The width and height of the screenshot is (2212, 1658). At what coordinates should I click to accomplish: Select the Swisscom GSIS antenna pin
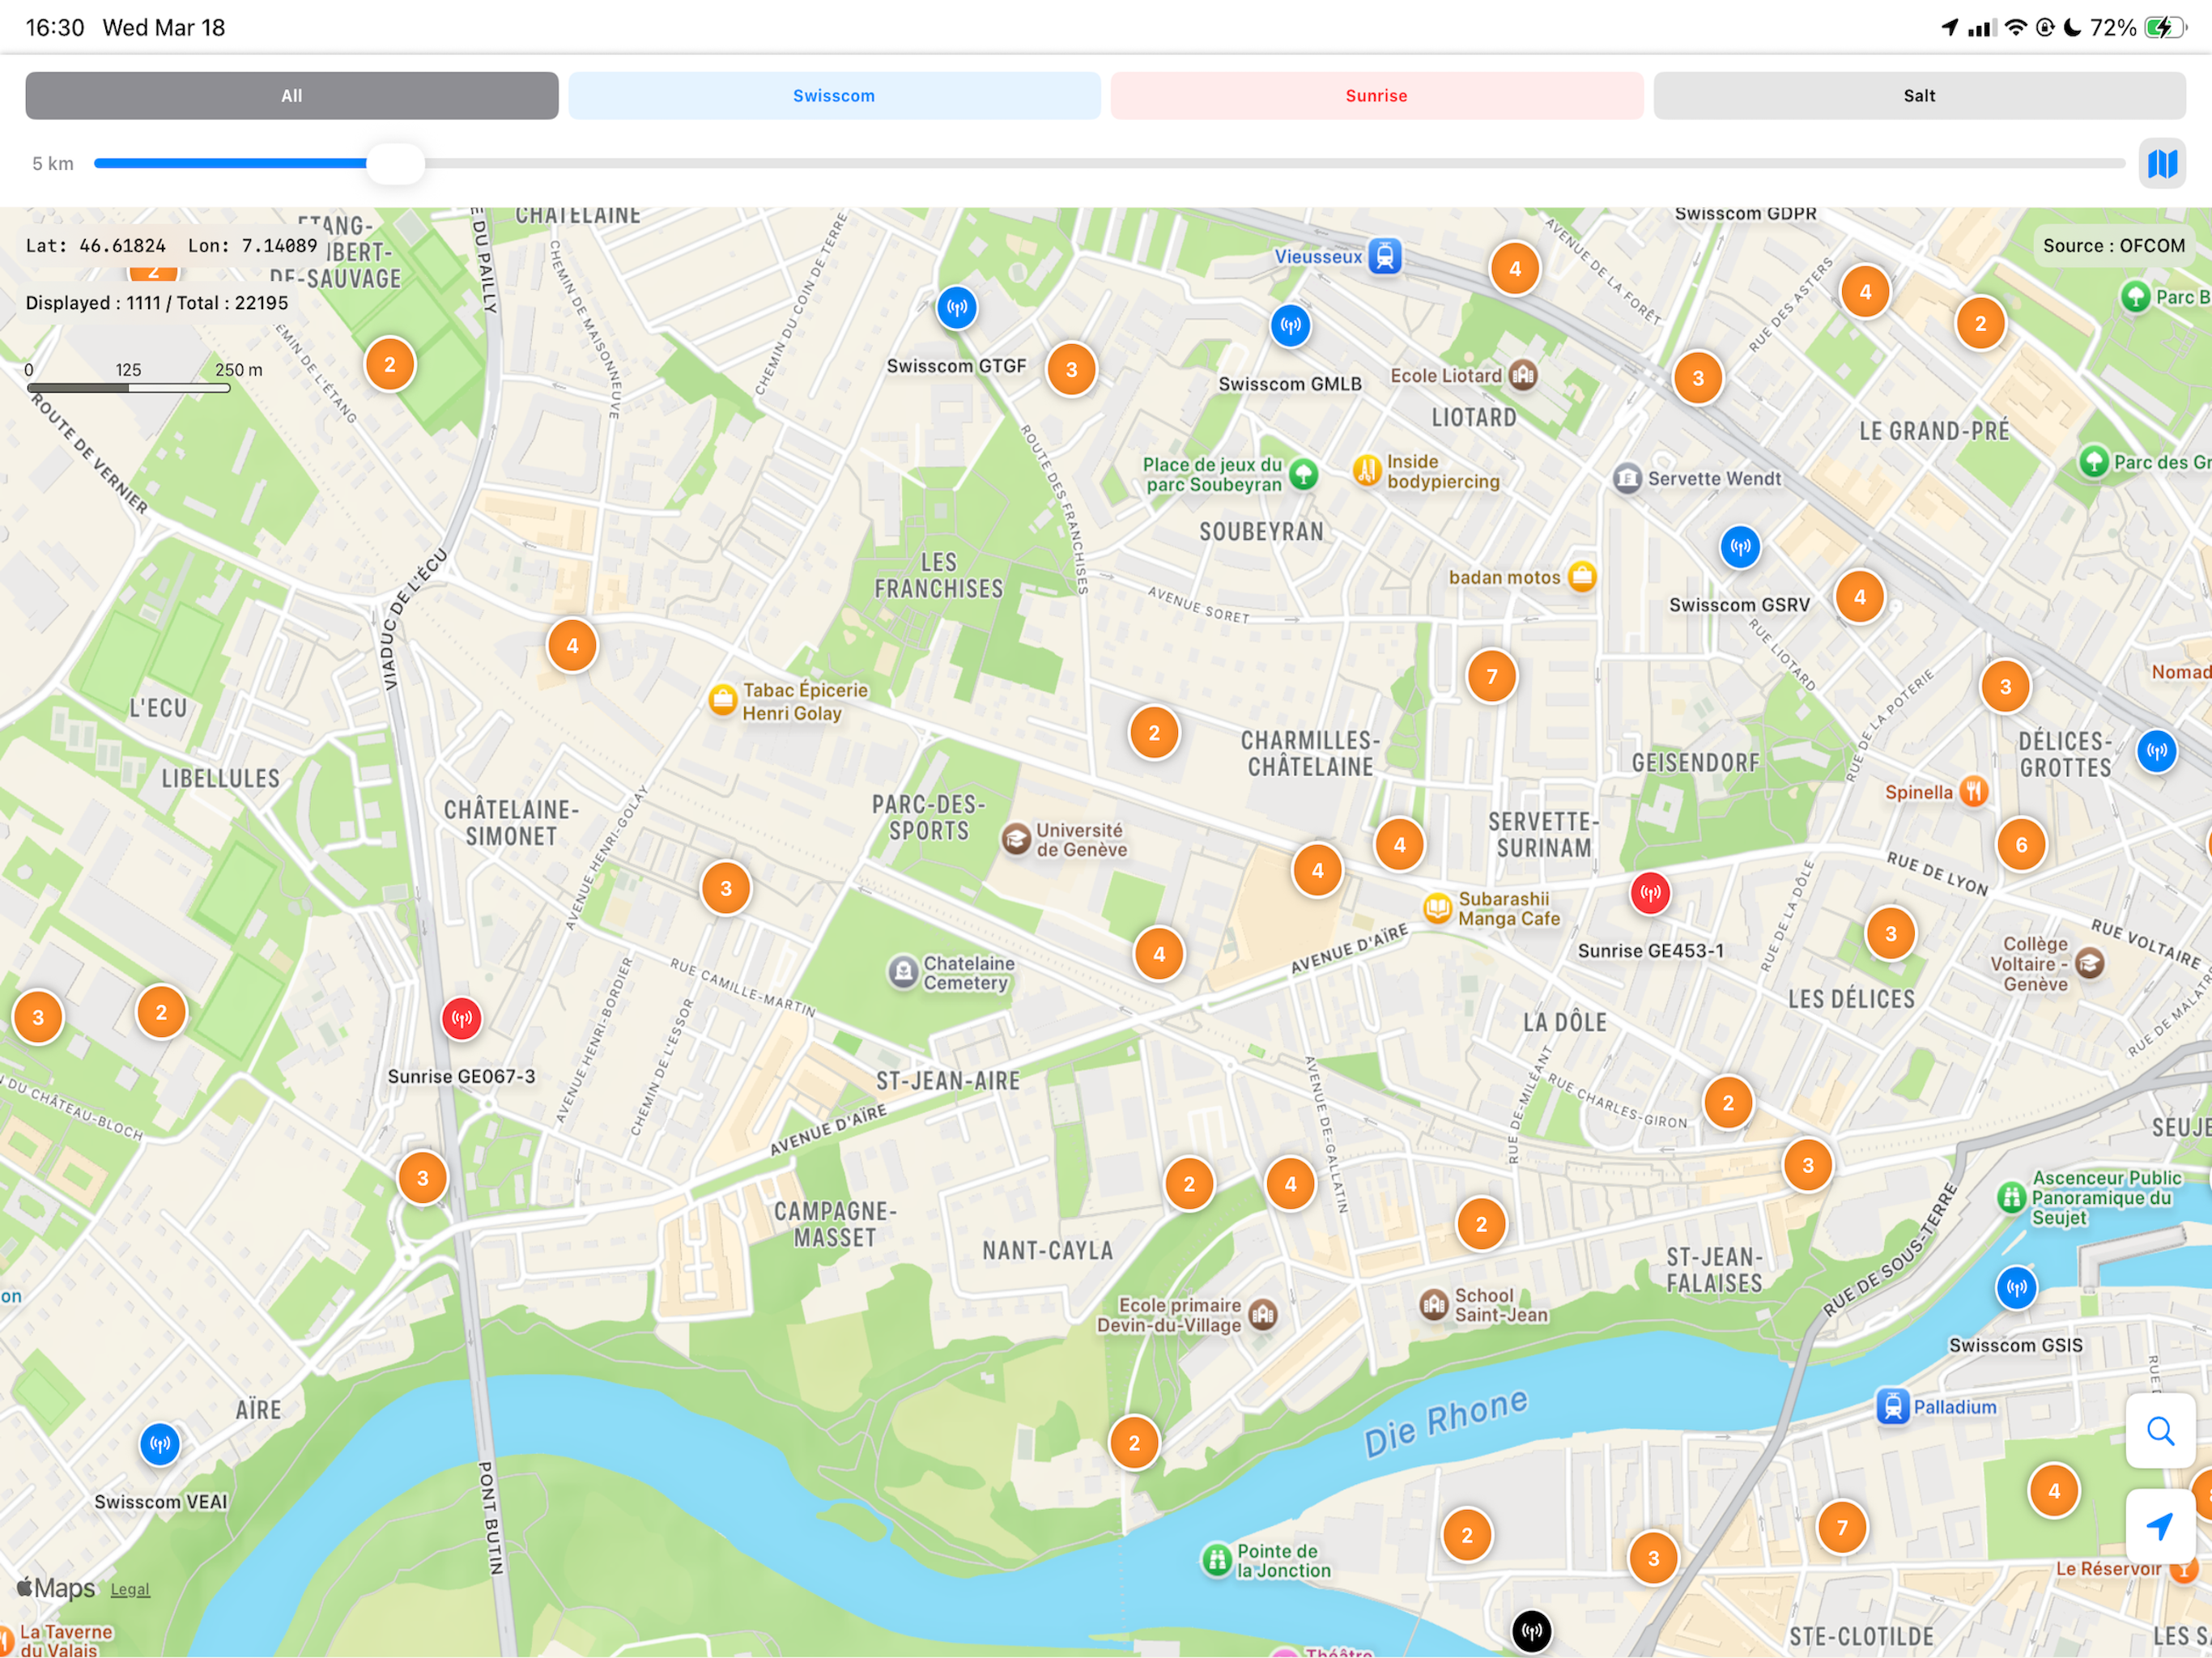[x=2016, y=1287]
